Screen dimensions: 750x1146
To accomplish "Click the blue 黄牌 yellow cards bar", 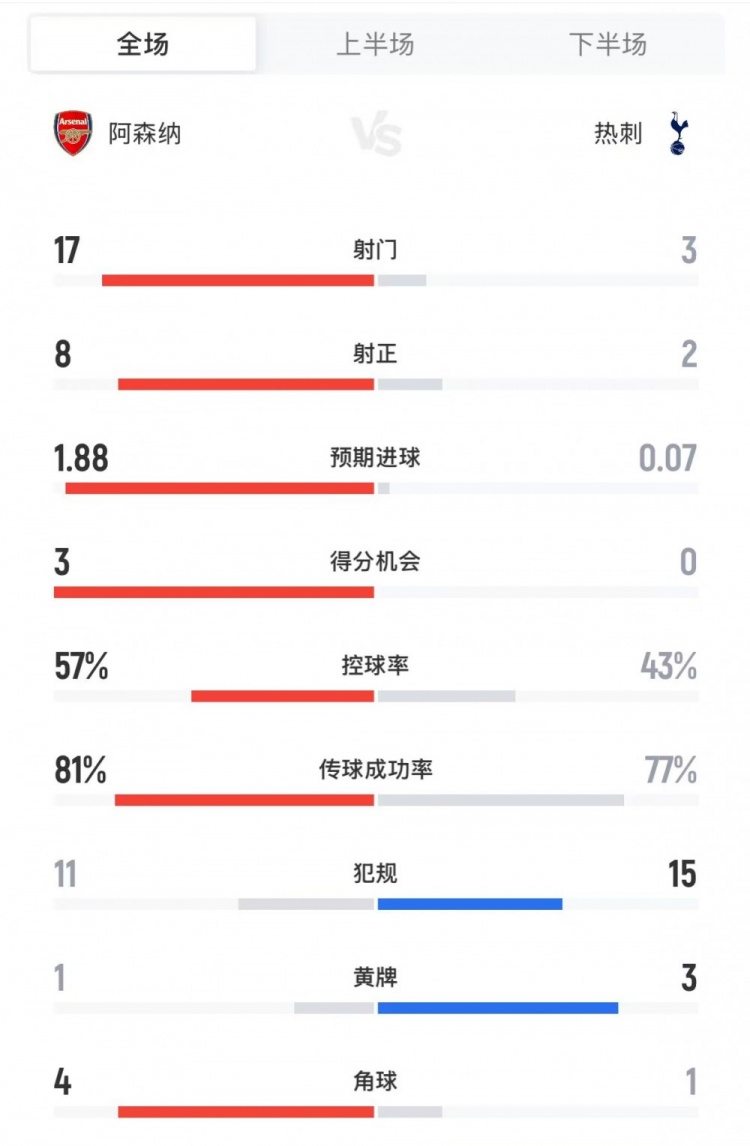I will (x=498, y=1008).
